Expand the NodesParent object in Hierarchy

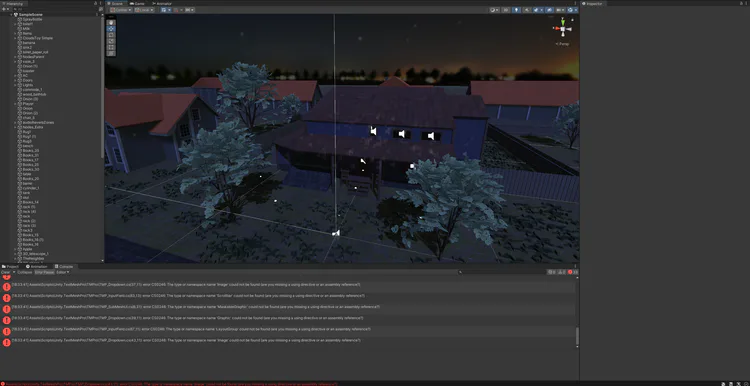click(16, 57)
